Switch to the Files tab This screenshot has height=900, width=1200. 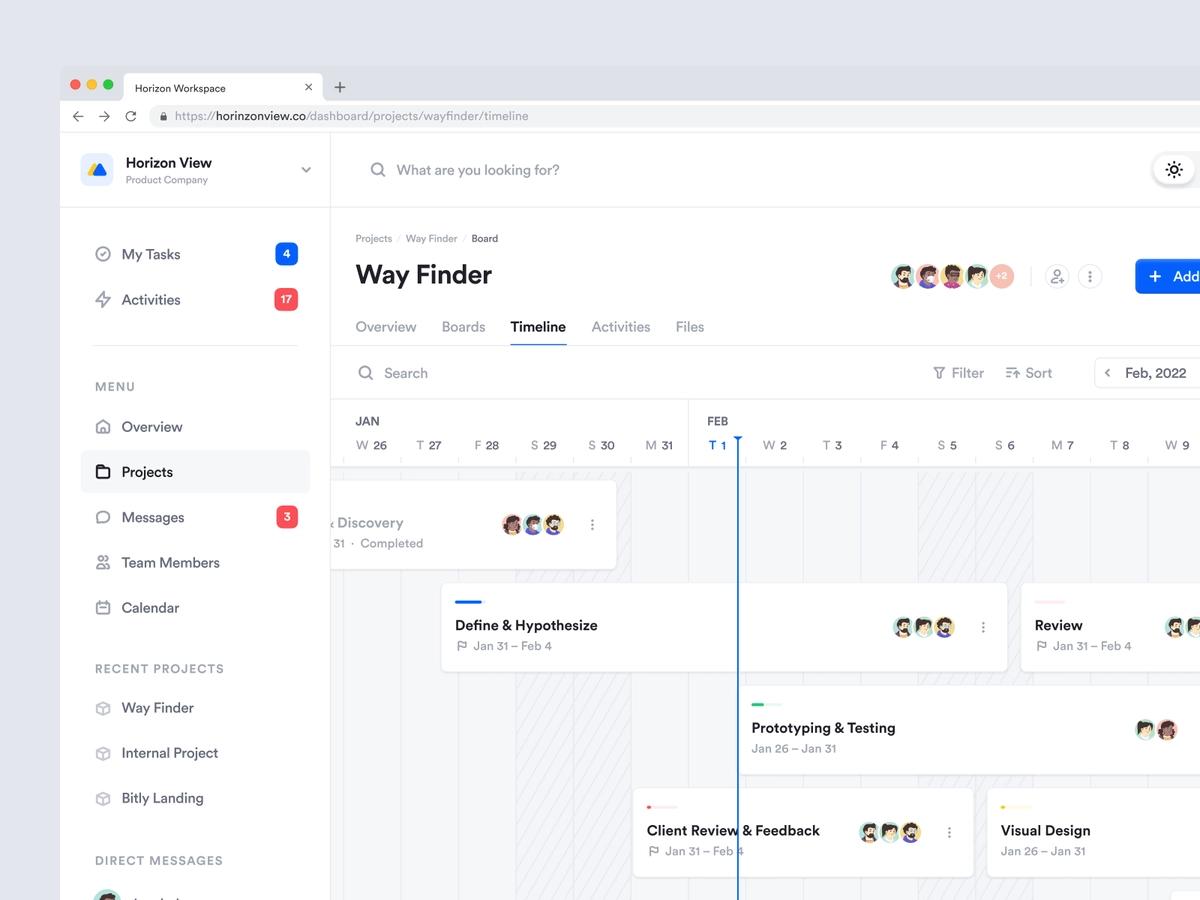[x=689, y=327]
